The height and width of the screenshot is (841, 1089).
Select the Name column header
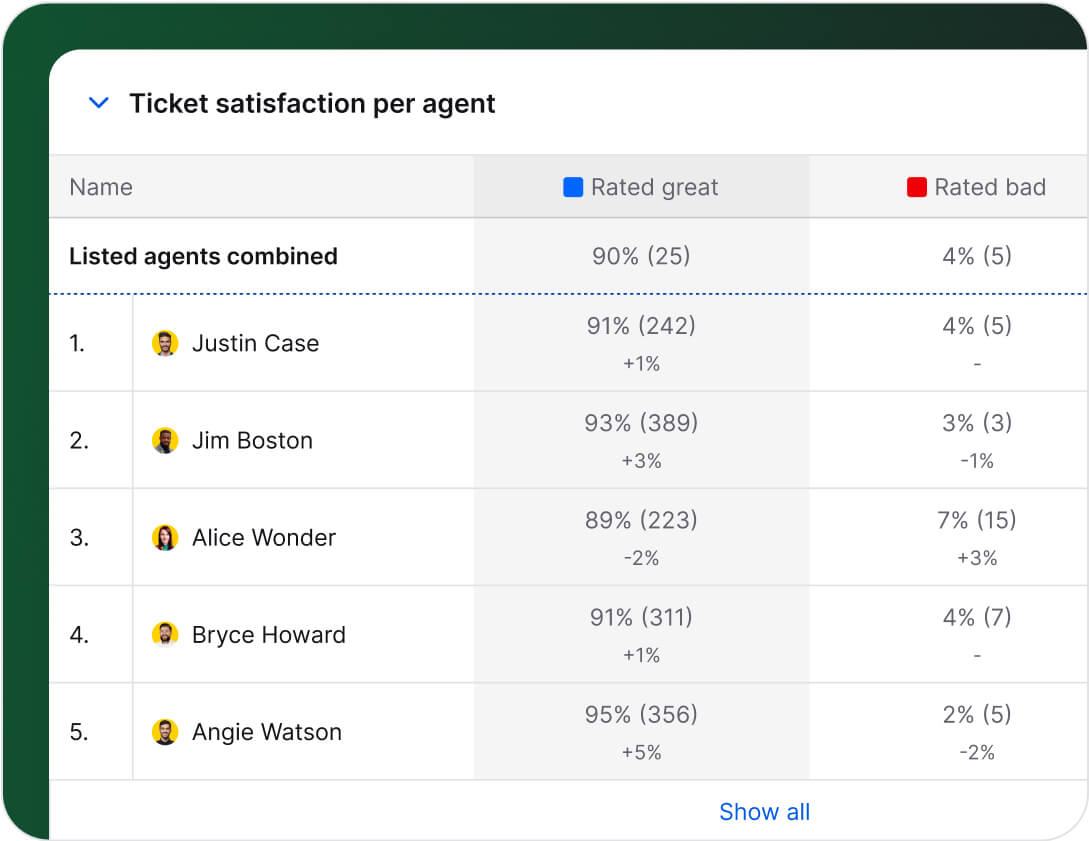point(100,186)
